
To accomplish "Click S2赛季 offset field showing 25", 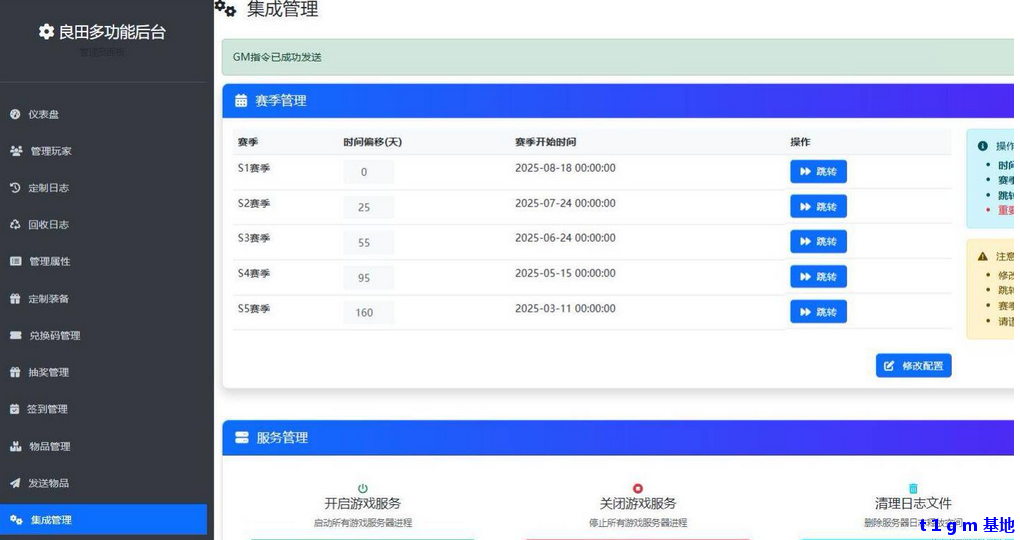I will 368,207.
